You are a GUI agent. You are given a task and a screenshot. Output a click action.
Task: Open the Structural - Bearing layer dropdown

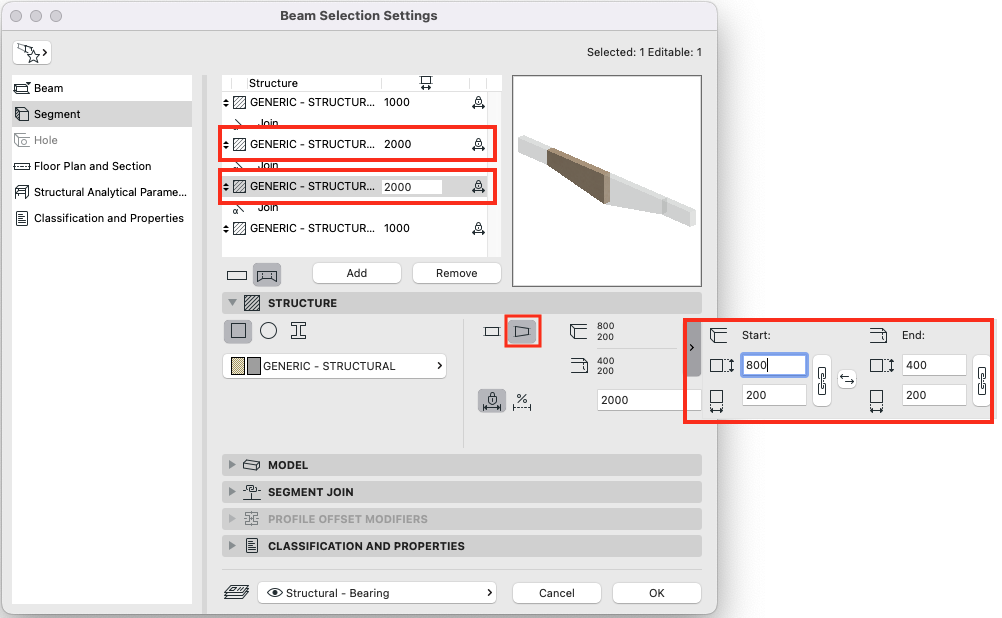point(378,592)
